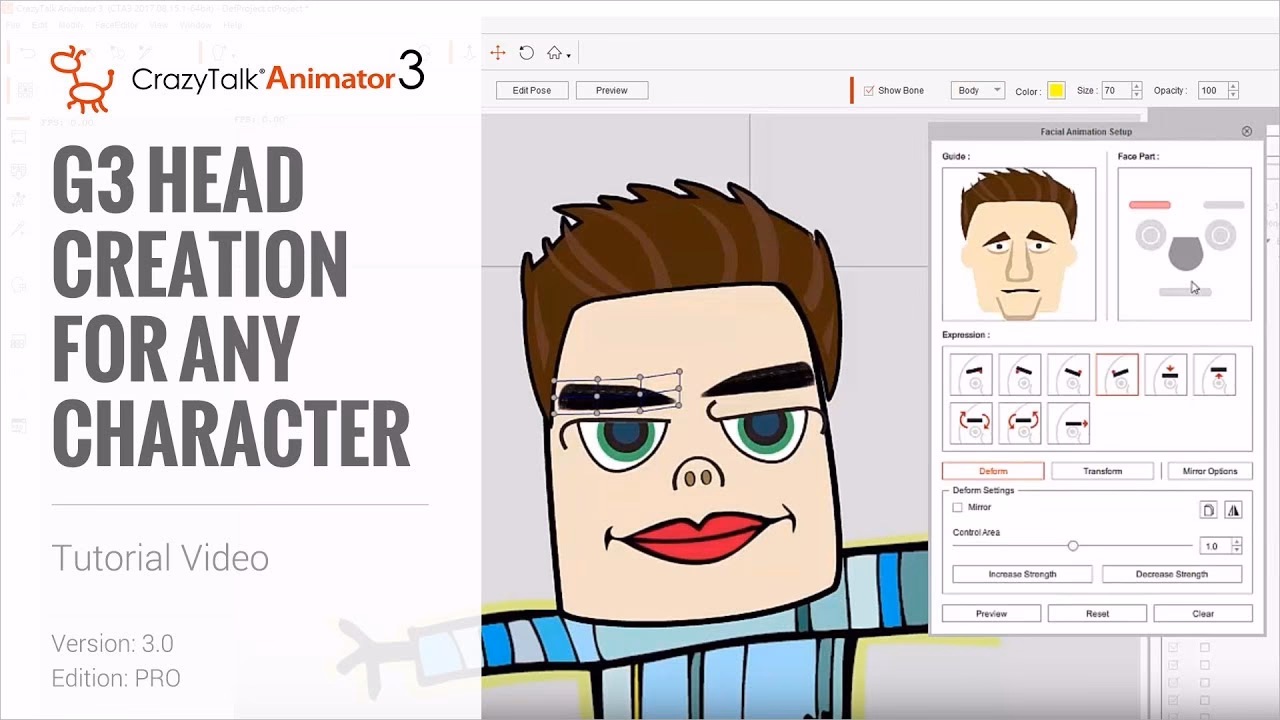1280x720 pixels.
Task: Open the Body dropdown
Action: coord(978,89)
